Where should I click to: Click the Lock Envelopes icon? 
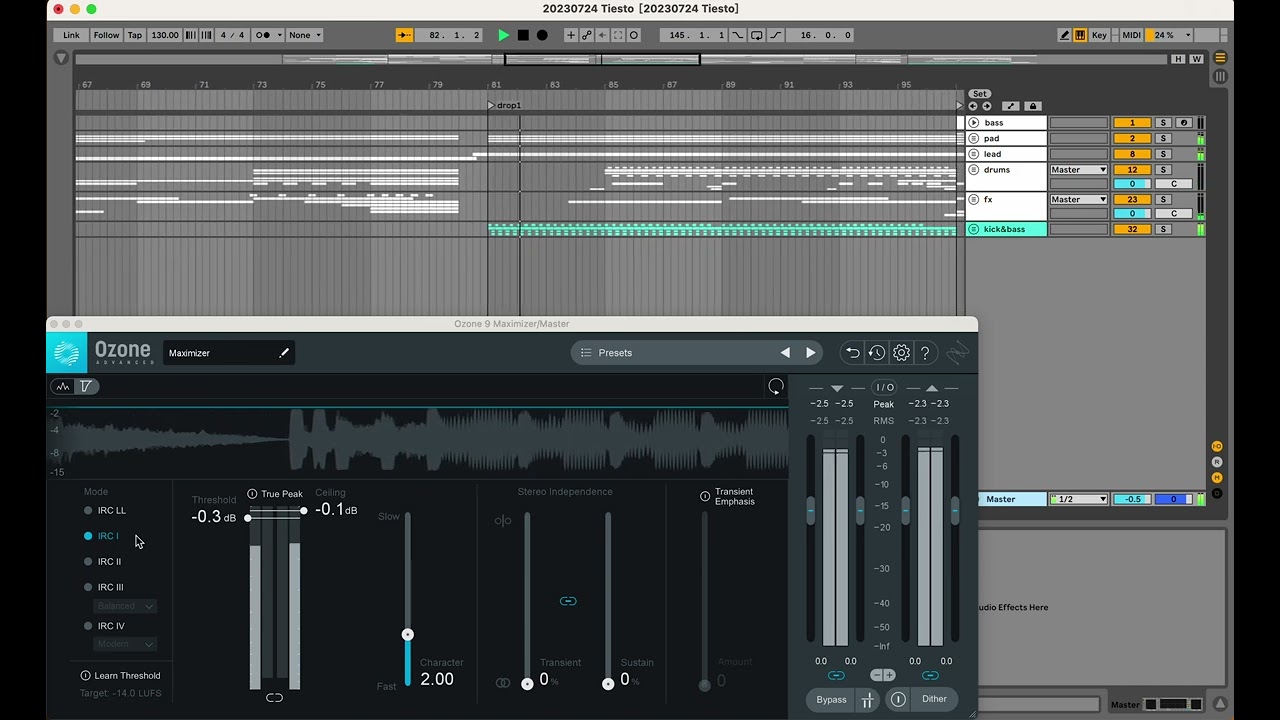tap(1033, 106)
